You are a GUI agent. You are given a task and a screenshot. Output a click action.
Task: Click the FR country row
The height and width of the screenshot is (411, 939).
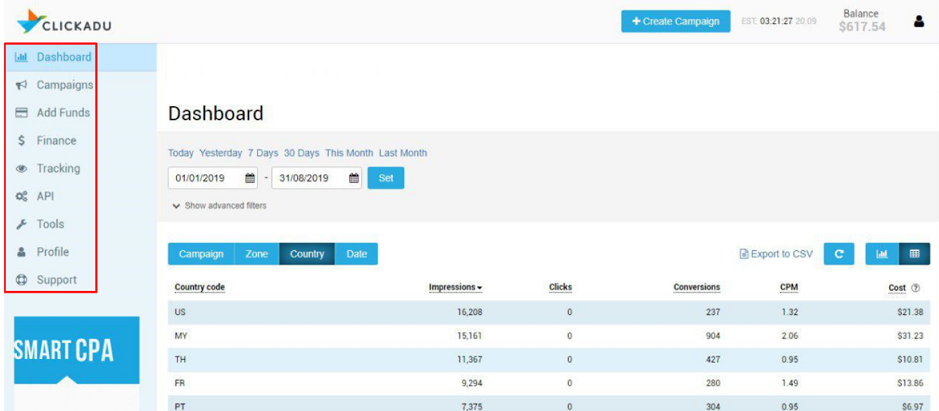coord(549,383)
